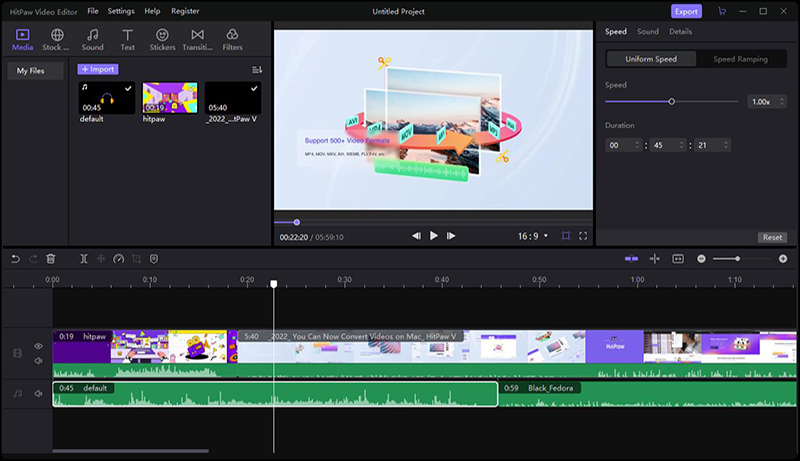The width and height of the screenshot is (800, 461).
Task: Click the purple snapping icon above timeline
Action: point(631,259)
